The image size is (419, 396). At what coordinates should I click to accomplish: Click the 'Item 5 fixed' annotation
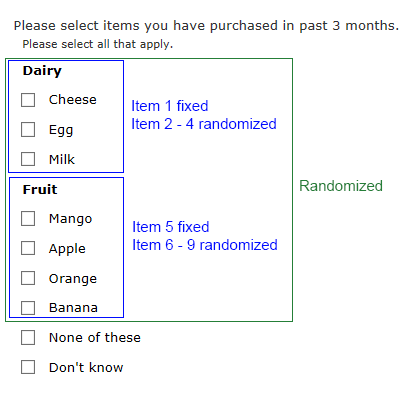(x=171, y=227)
